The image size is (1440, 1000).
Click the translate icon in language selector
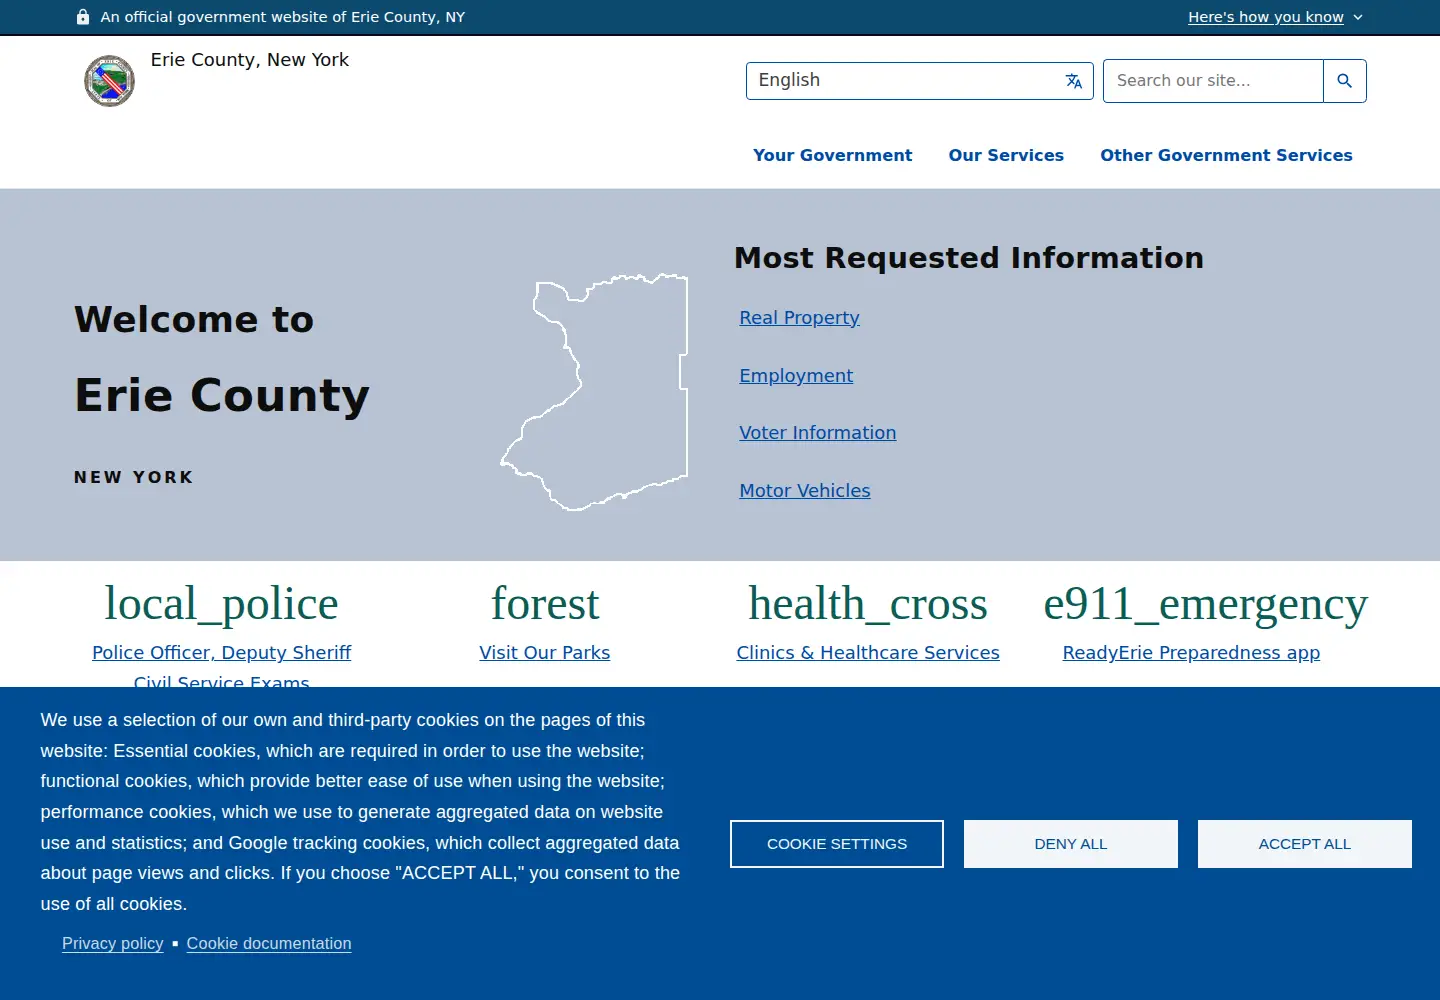[1074, 81]
